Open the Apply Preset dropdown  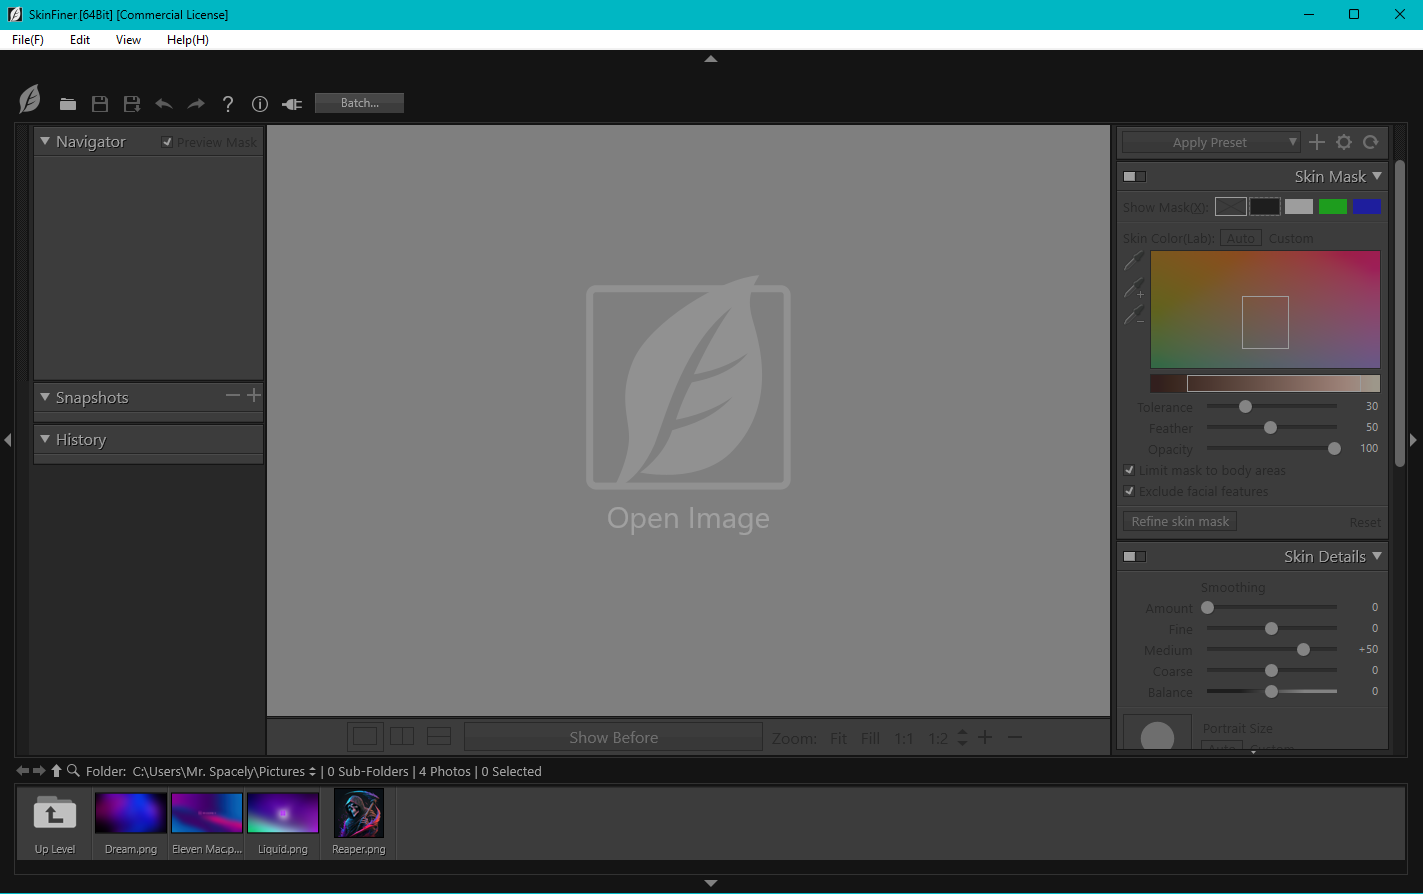(x=1210, y=142)
